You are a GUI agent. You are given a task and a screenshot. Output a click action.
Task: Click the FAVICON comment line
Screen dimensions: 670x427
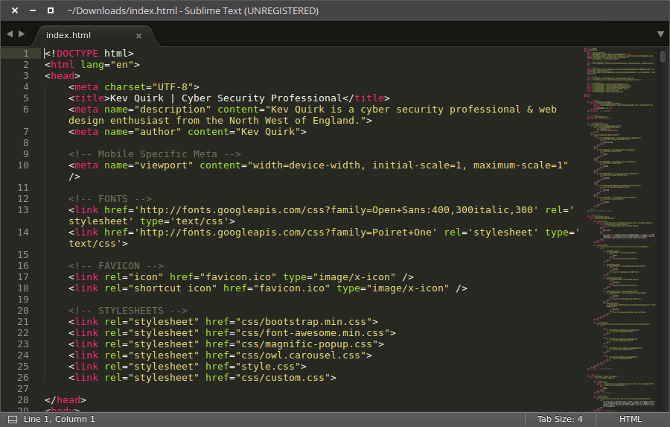coord(116,266)
